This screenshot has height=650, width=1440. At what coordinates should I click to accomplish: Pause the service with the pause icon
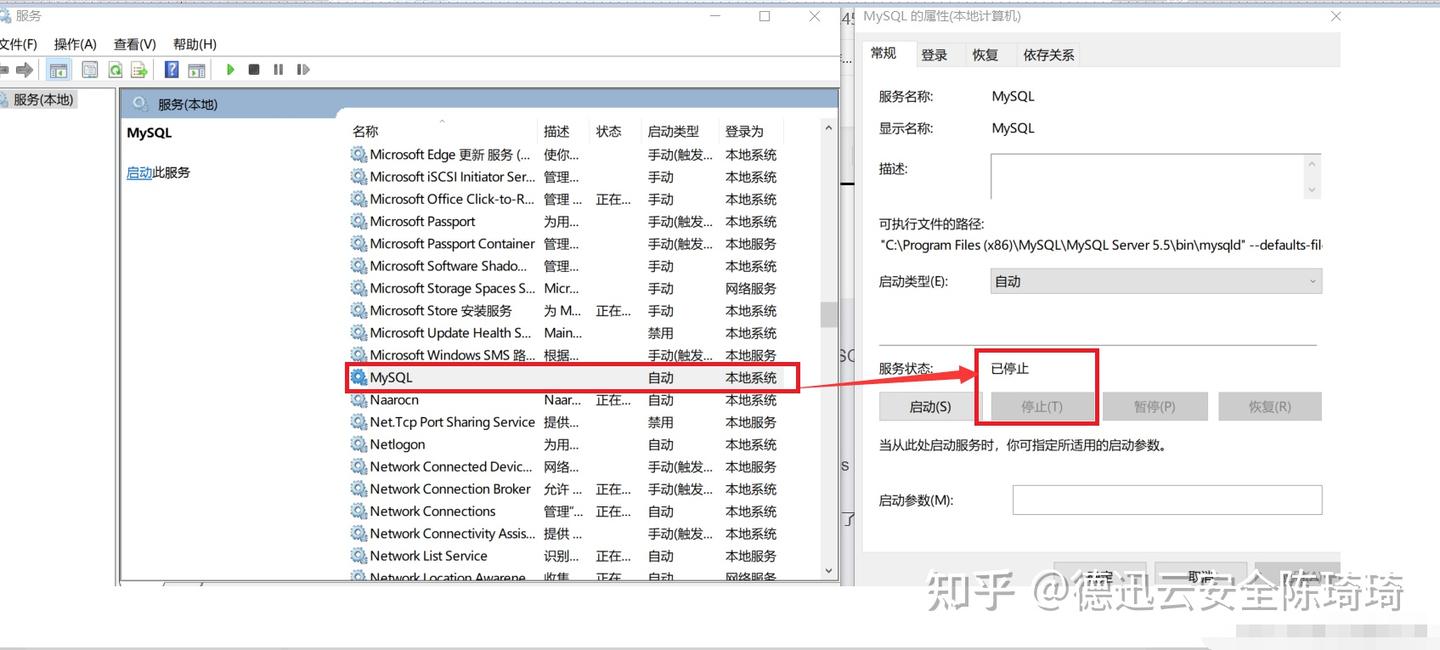[278, 69]
